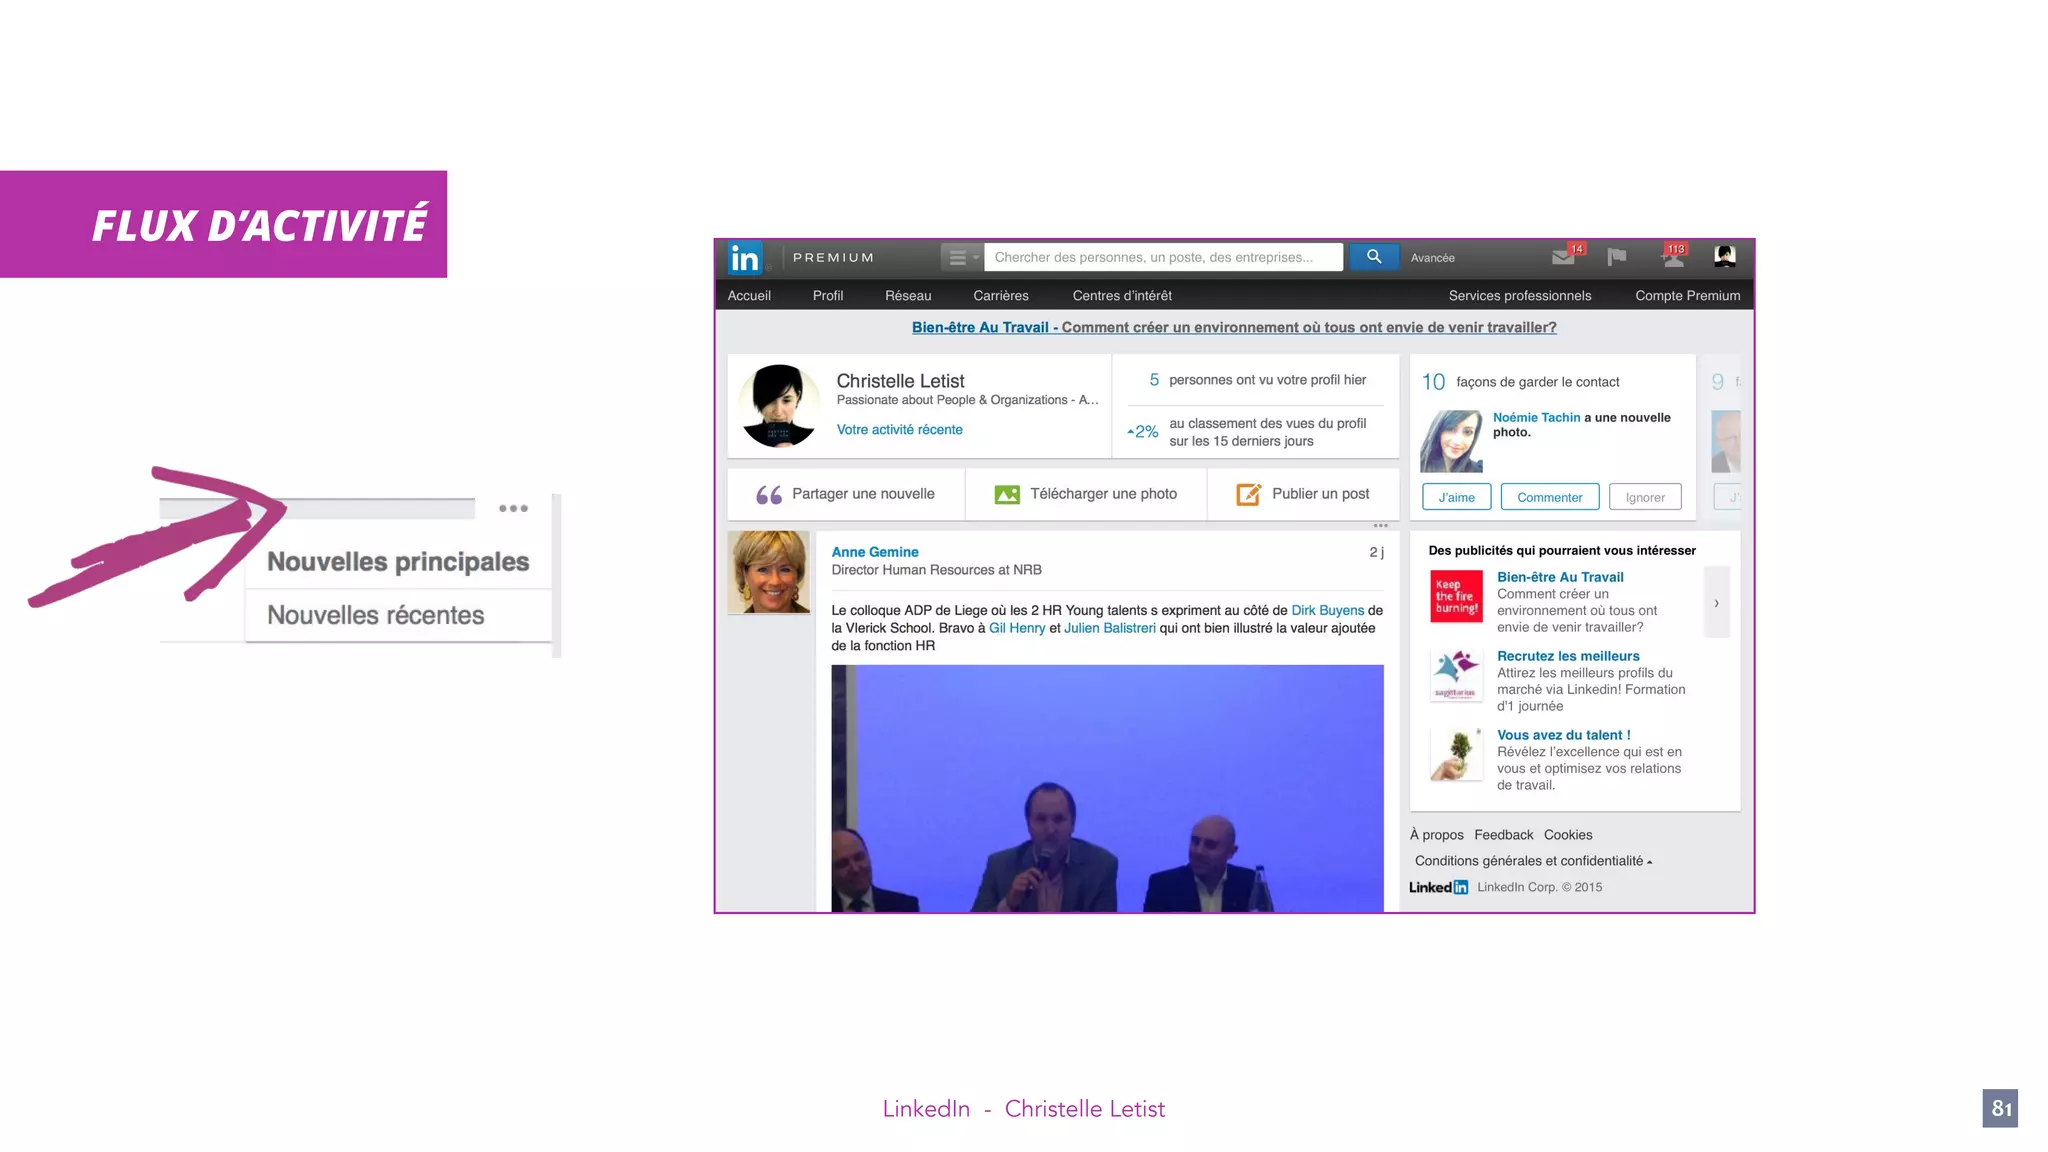The image size is (2048, 1152).
Task: Click Vous avez du talent ad image
Action: point(1456,755)
